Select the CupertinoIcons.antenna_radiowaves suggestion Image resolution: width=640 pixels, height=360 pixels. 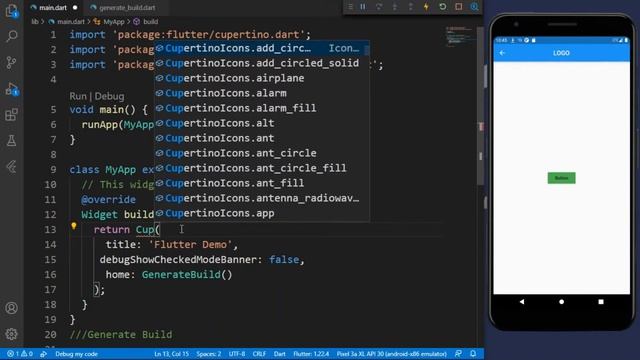262,198
